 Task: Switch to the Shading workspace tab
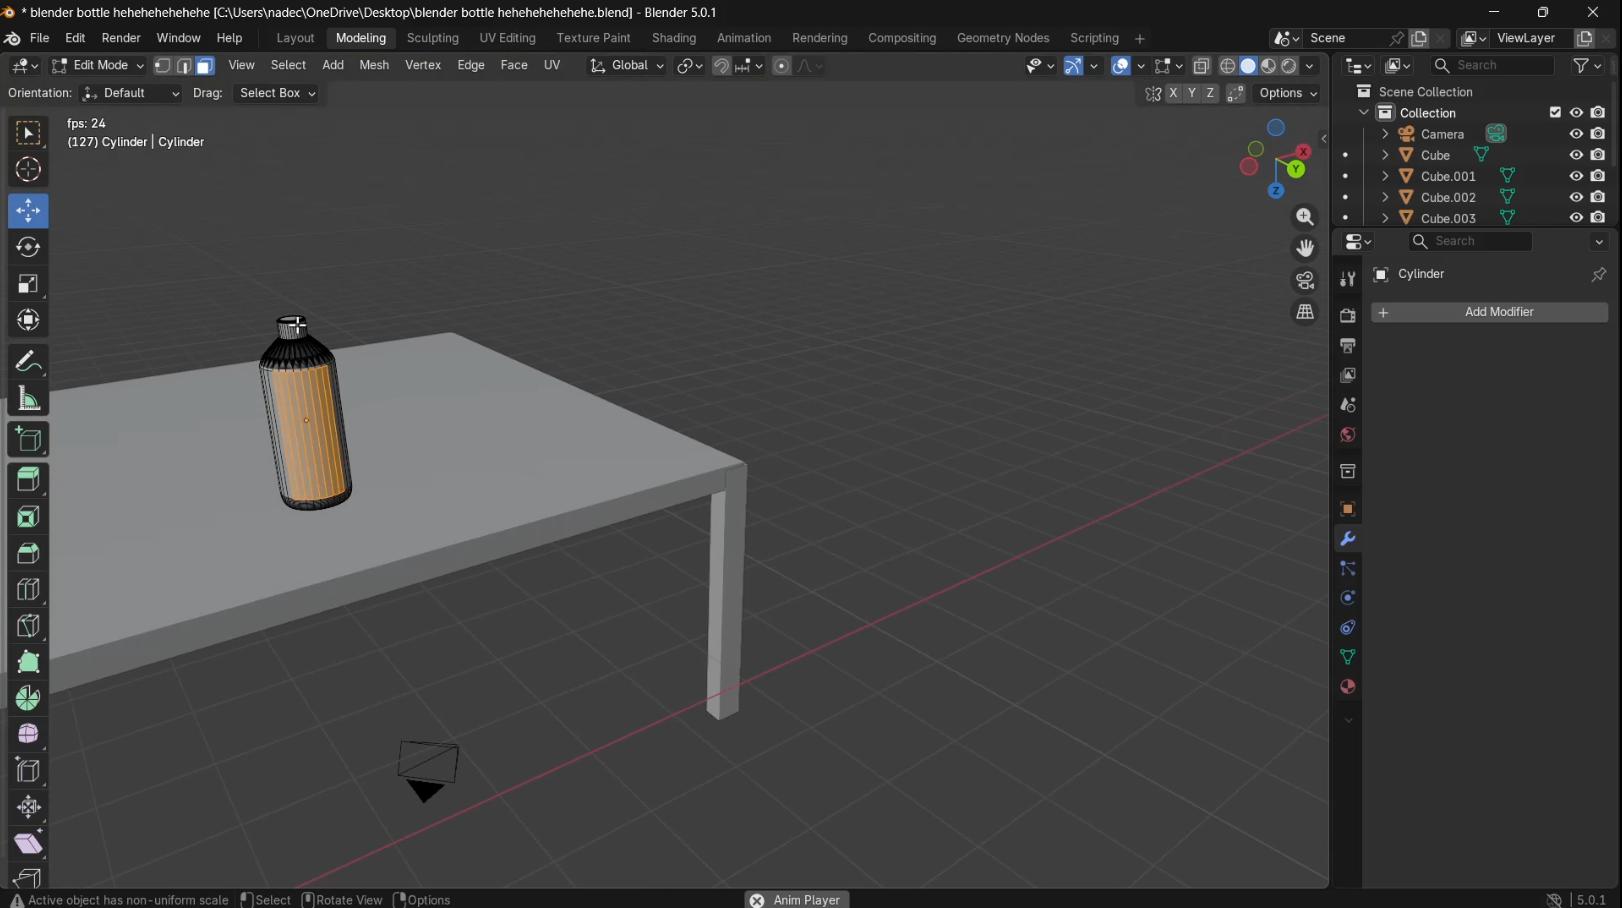coord(673,38)
